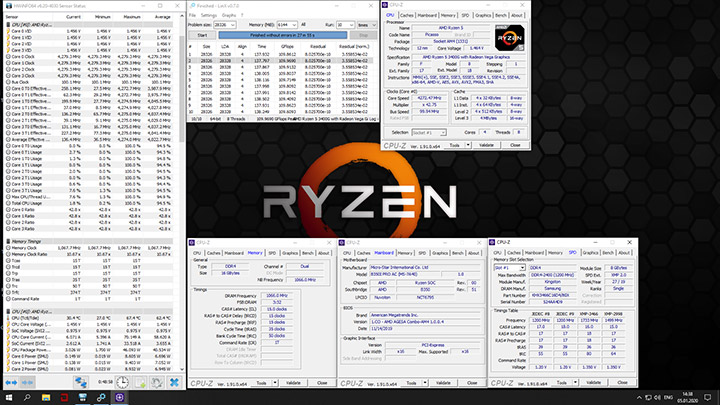Expand Tools arrow in CPU-Z SPD window

(575, 382)
